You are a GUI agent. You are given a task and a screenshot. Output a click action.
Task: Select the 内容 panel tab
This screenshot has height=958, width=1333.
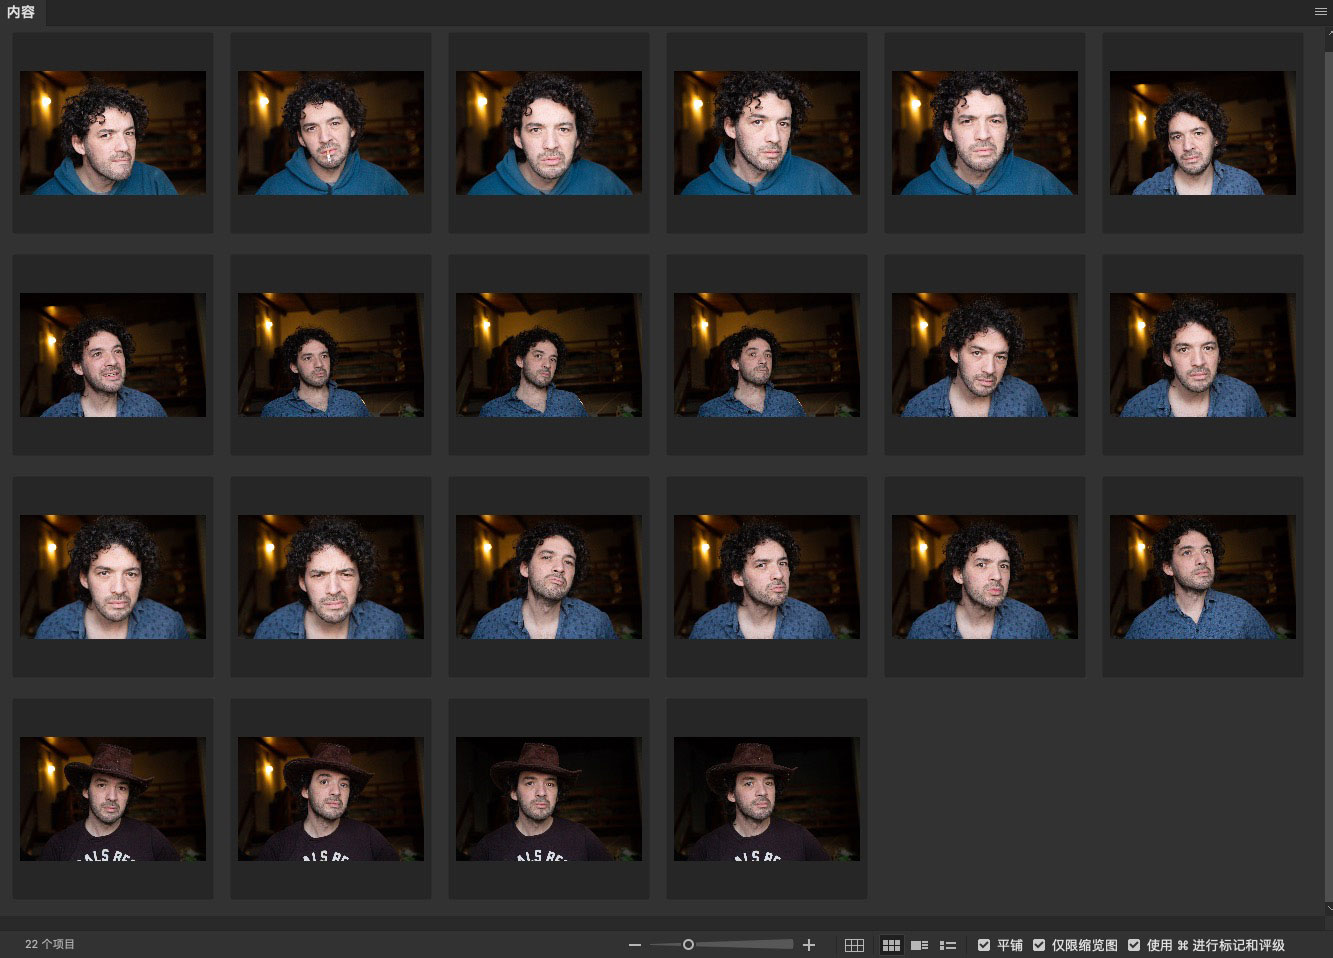21,12
